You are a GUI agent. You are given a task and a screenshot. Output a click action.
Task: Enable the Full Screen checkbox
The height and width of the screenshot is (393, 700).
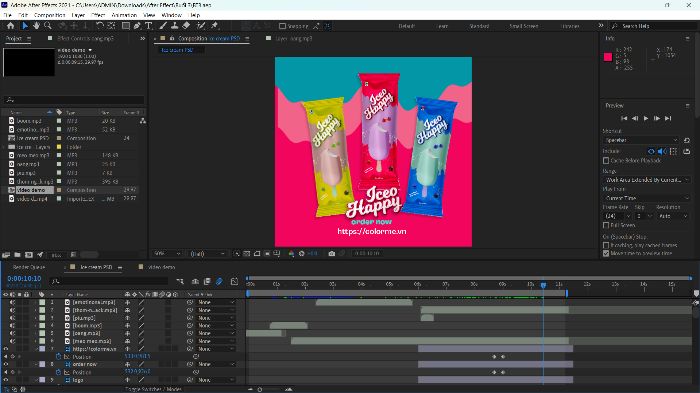click(x=606, y=225)
